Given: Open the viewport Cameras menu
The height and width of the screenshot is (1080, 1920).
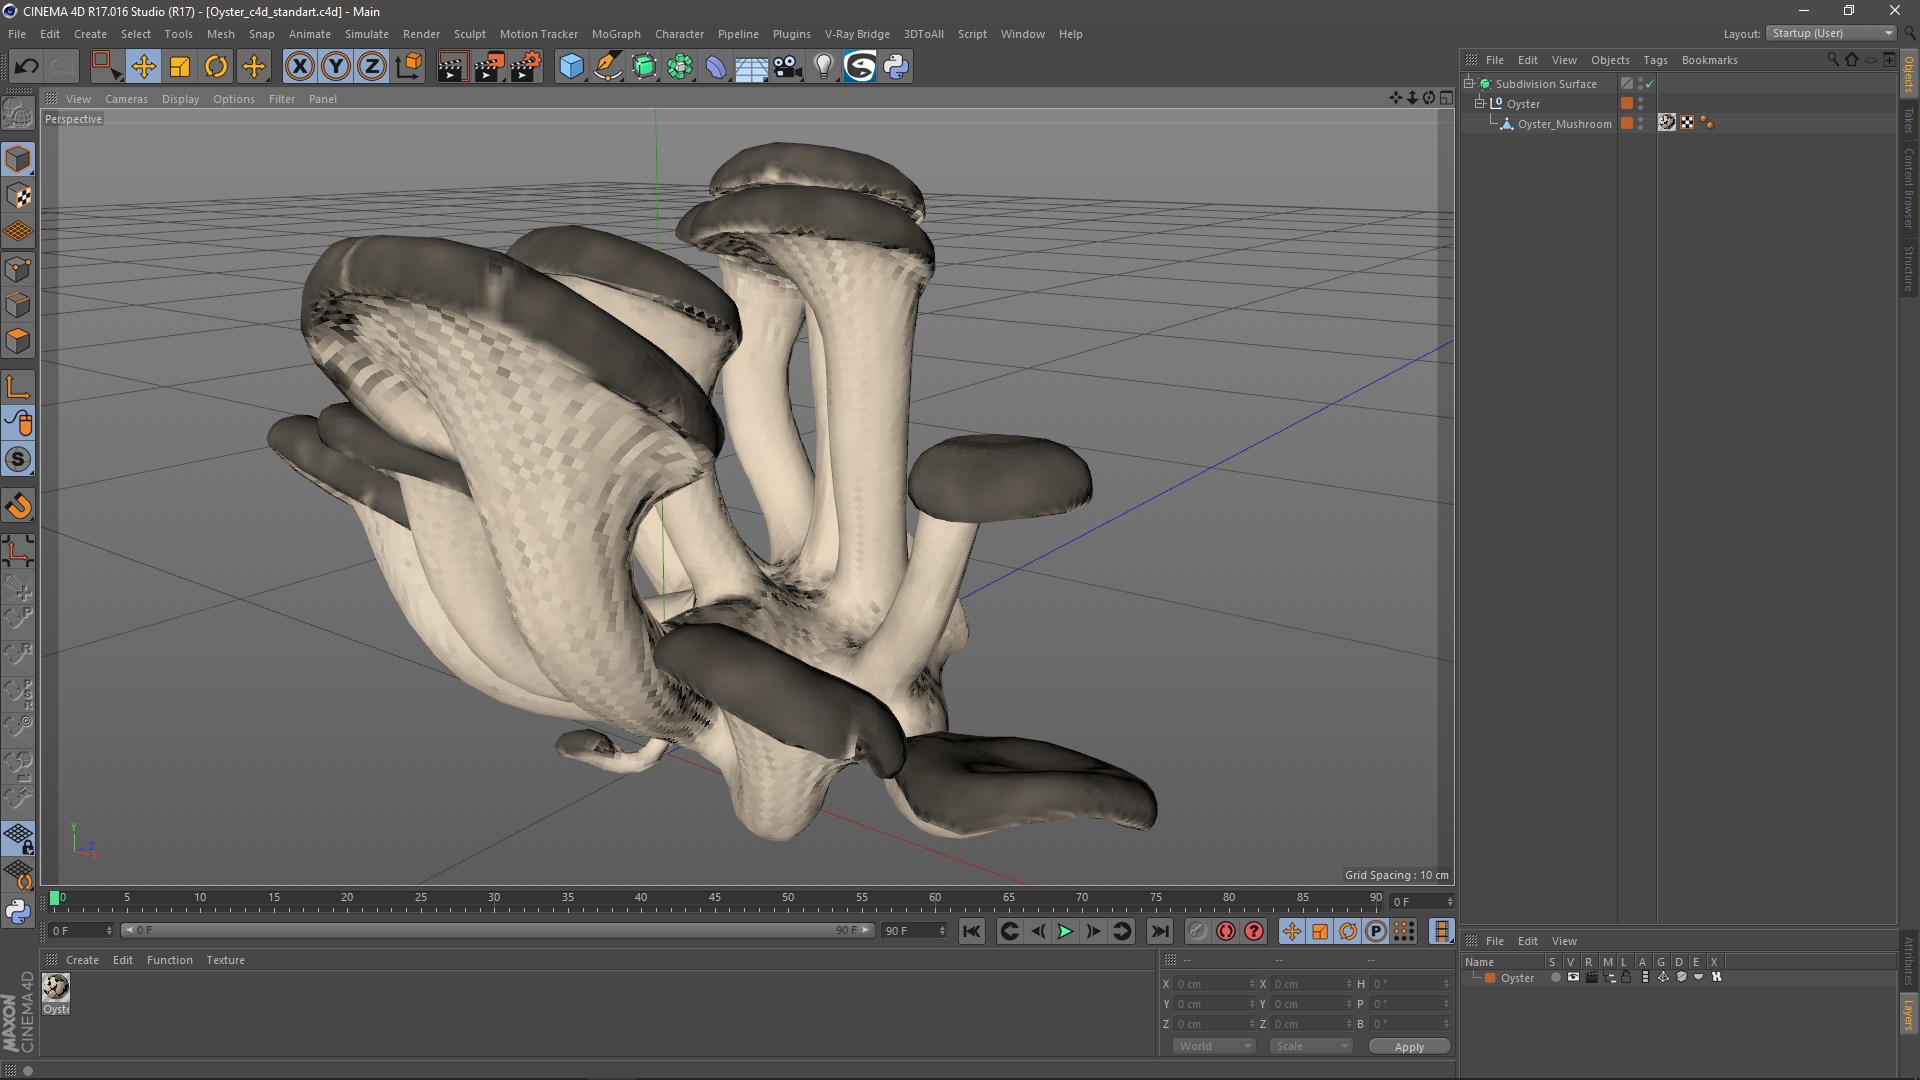Looking at the screenshot, I should [x=126, y=99].
